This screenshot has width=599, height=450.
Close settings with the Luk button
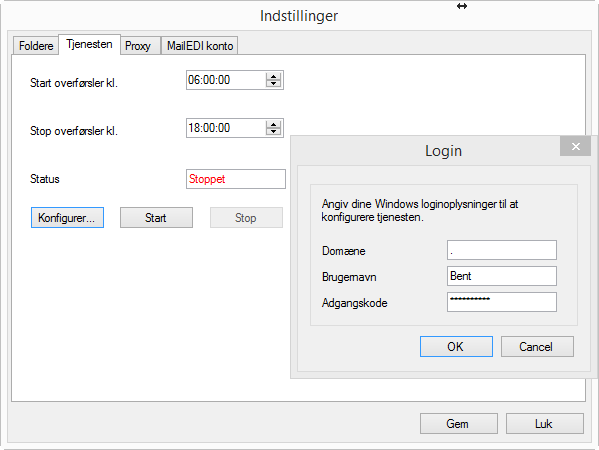[545, 423]
